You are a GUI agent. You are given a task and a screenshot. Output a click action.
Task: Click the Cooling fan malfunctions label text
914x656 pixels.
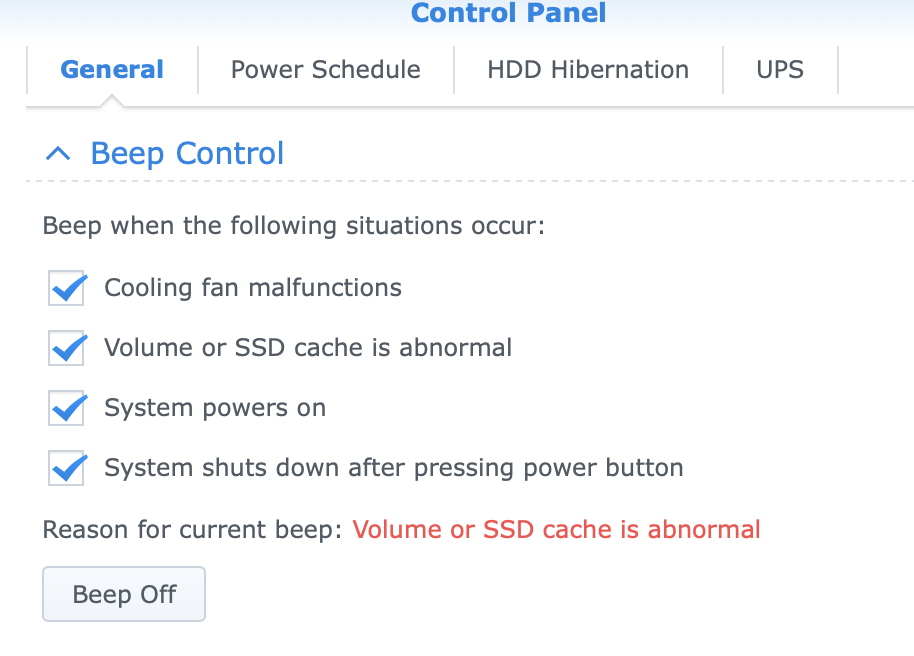pos(253,288)
